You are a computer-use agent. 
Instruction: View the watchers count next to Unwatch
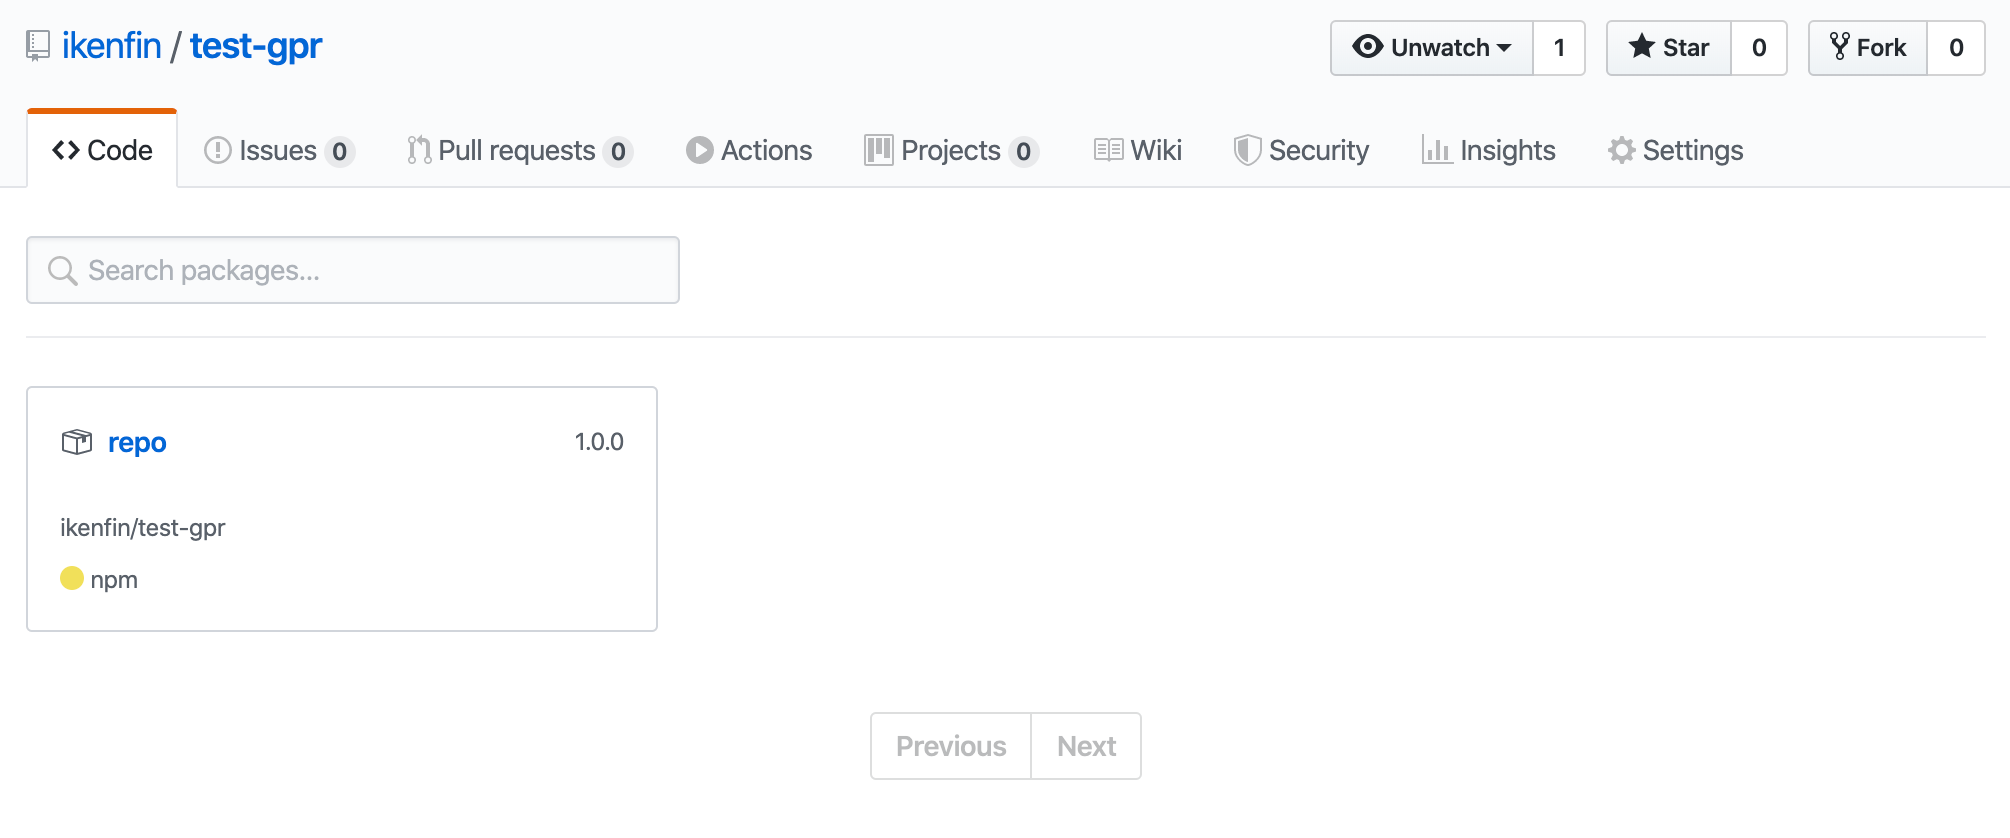point(1559,48)
